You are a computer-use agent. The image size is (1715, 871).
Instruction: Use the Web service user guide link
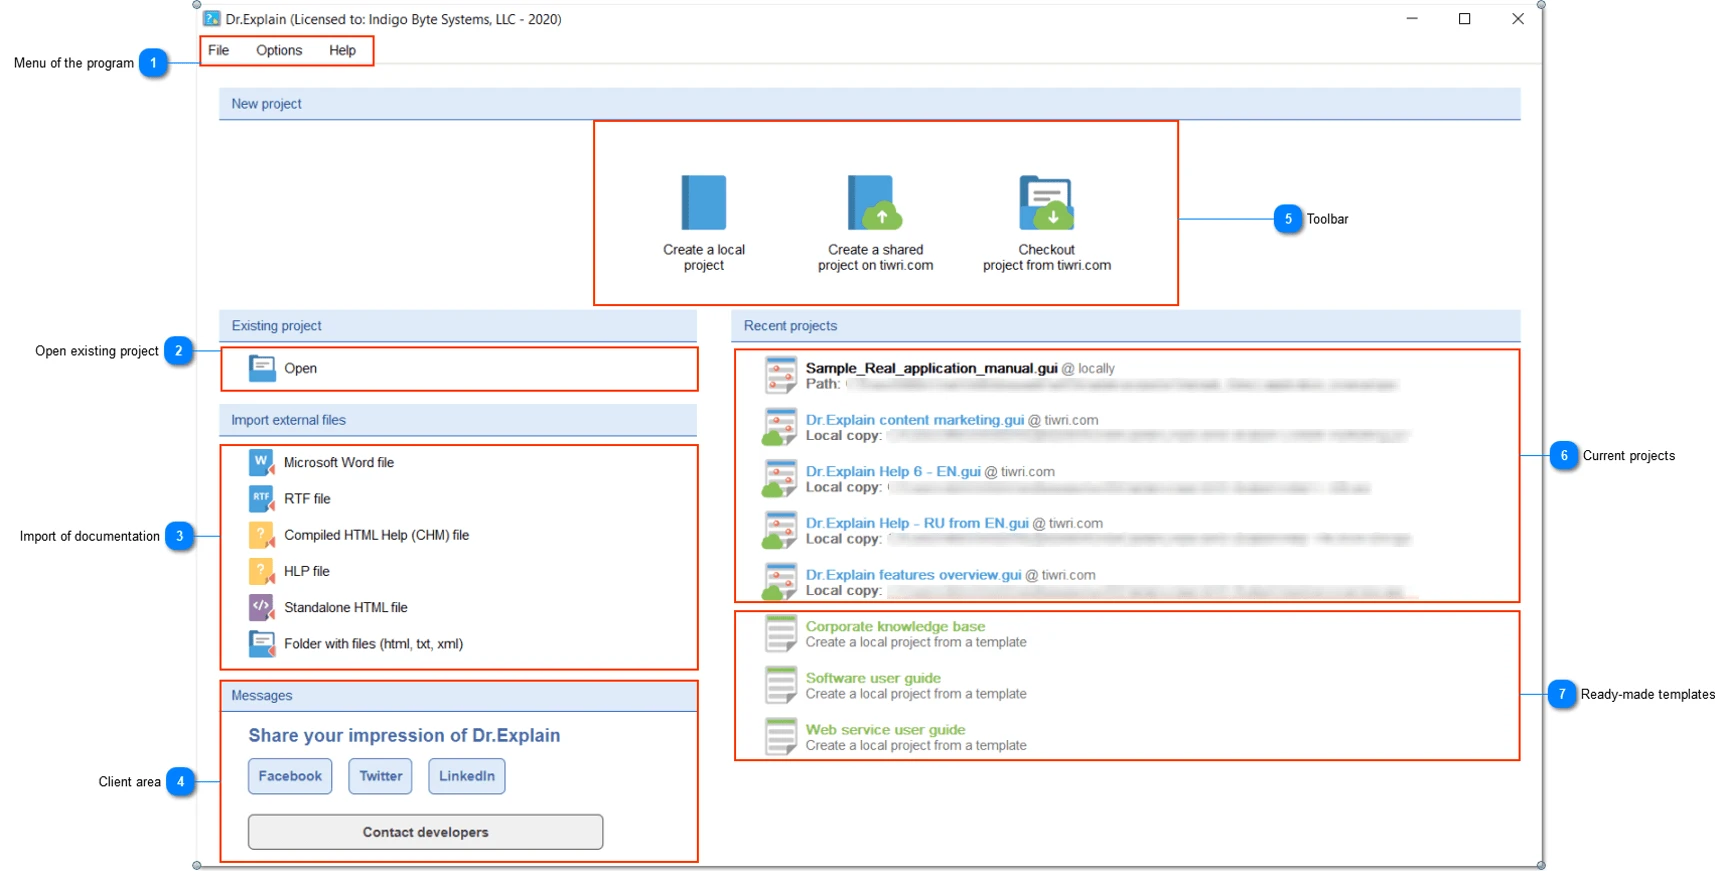click(885, 730)
